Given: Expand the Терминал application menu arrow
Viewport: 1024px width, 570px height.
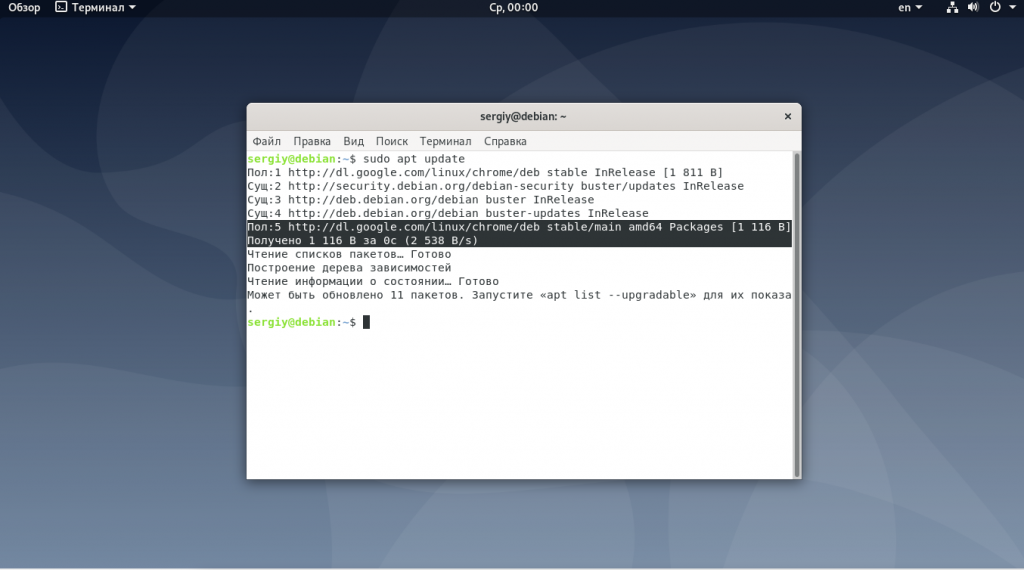Looking at the screenshot, I should tap(133, 8).
